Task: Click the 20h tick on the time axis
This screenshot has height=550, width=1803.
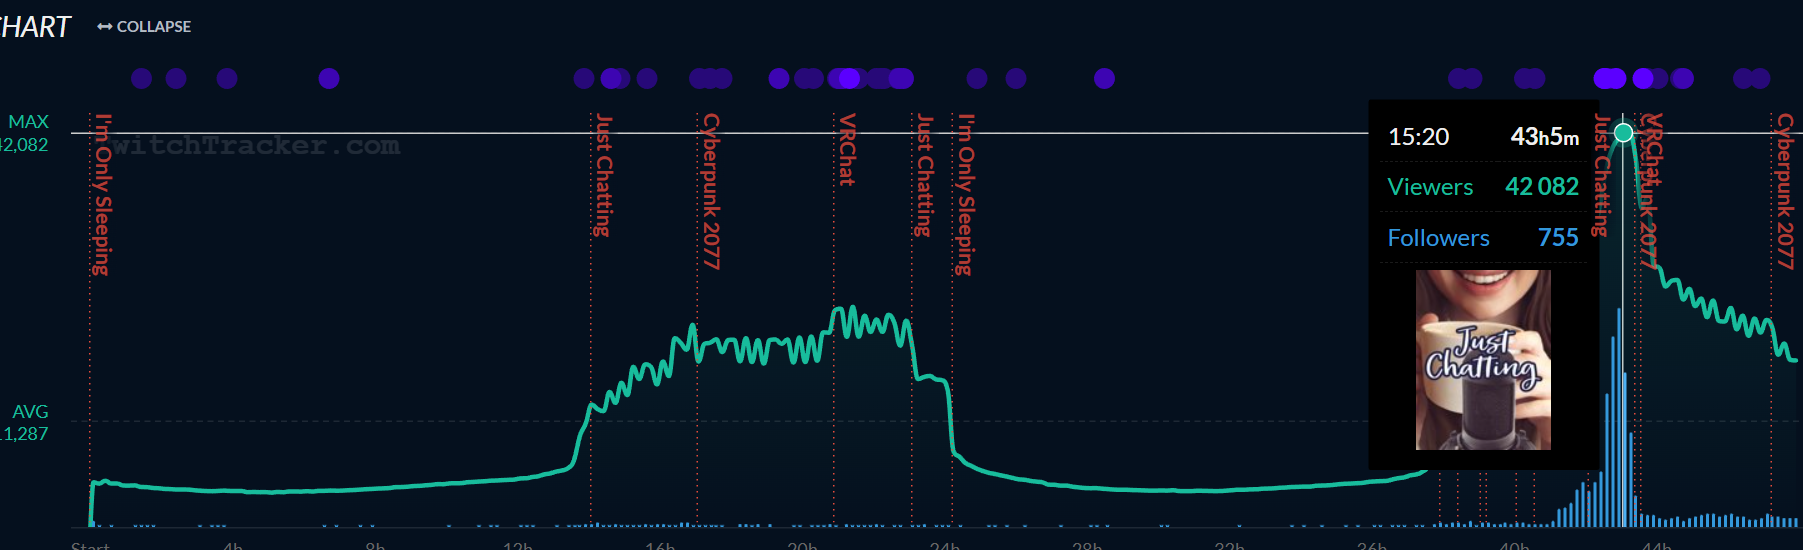Action: (x=802, y=545)
